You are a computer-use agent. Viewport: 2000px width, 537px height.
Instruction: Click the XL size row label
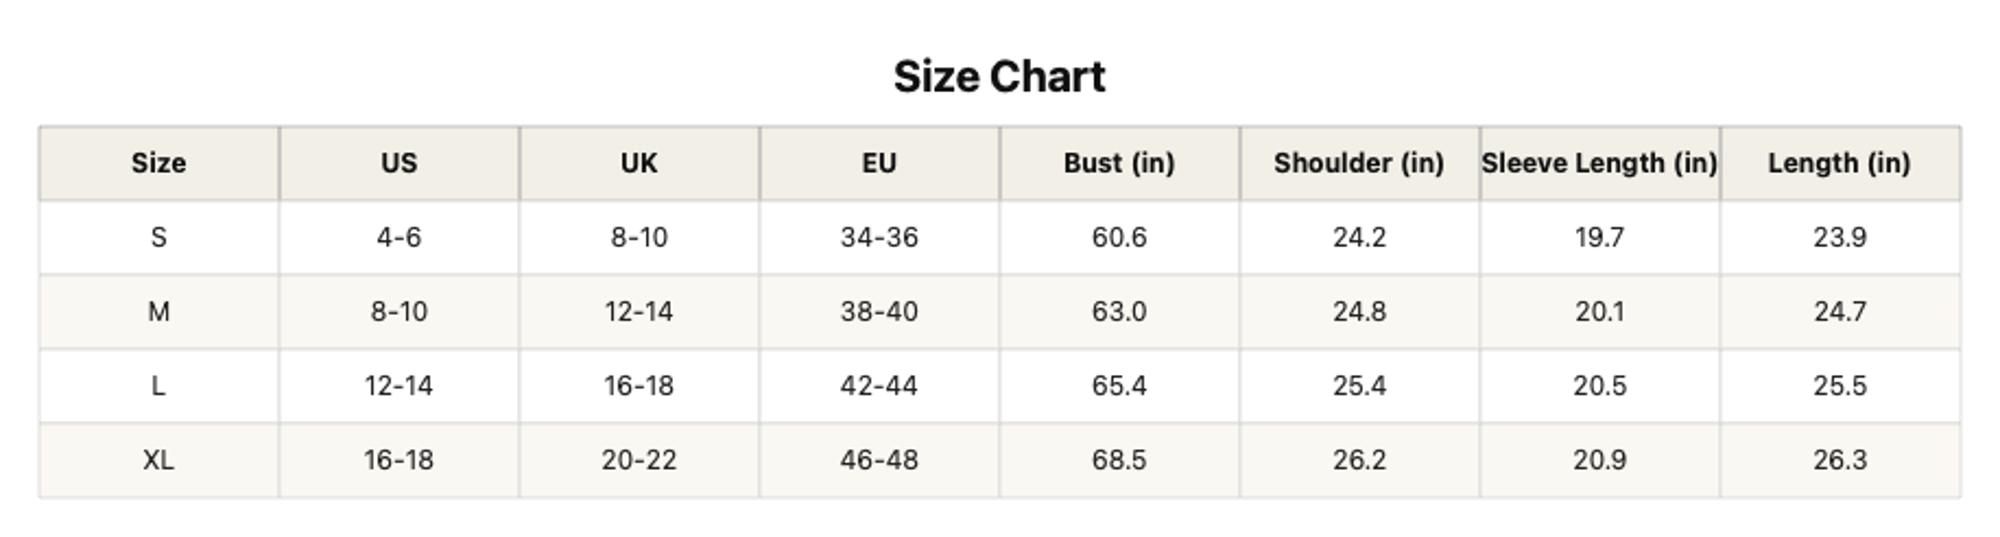[159, 459]
